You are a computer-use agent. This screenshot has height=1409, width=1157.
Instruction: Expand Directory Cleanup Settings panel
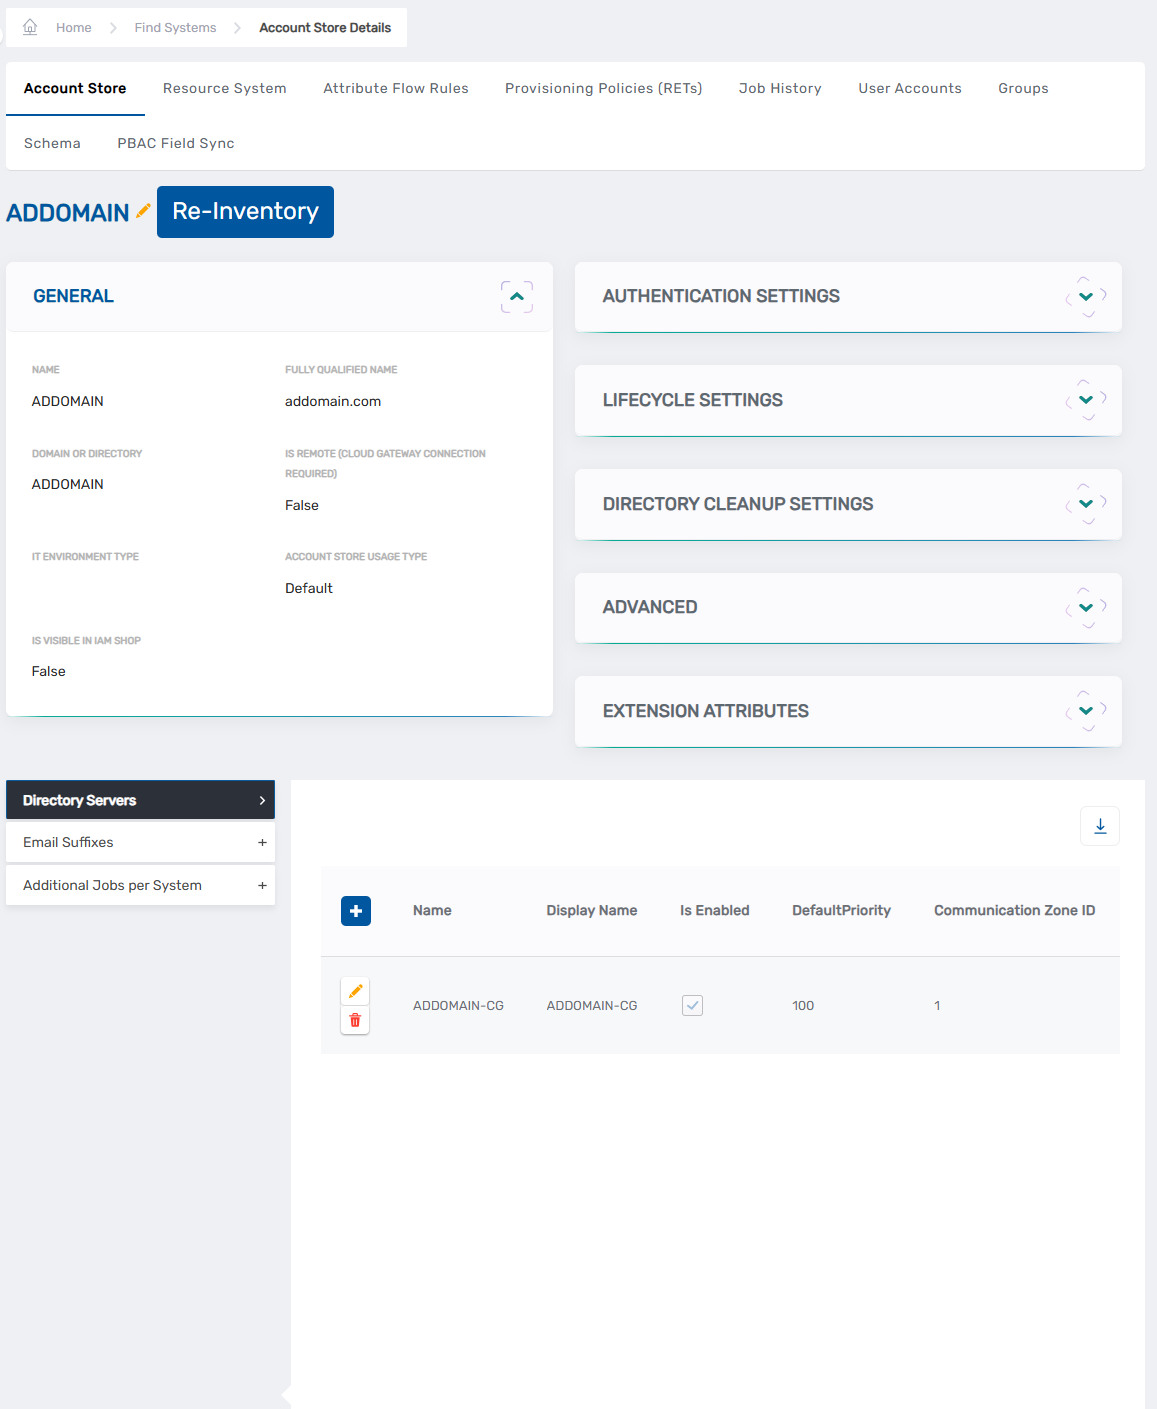tap(1086, 504)
